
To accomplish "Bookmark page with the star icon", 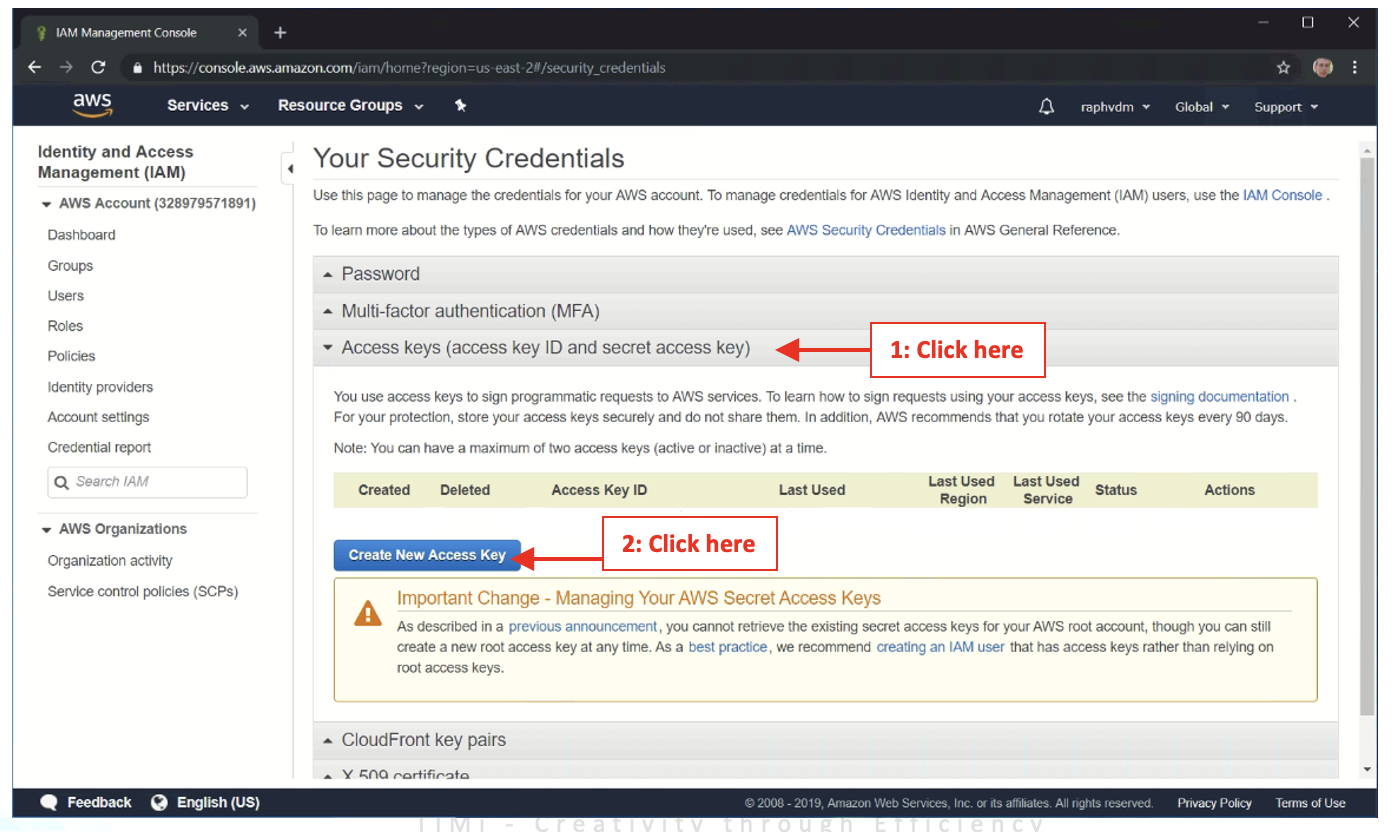I will point(1283,68).
